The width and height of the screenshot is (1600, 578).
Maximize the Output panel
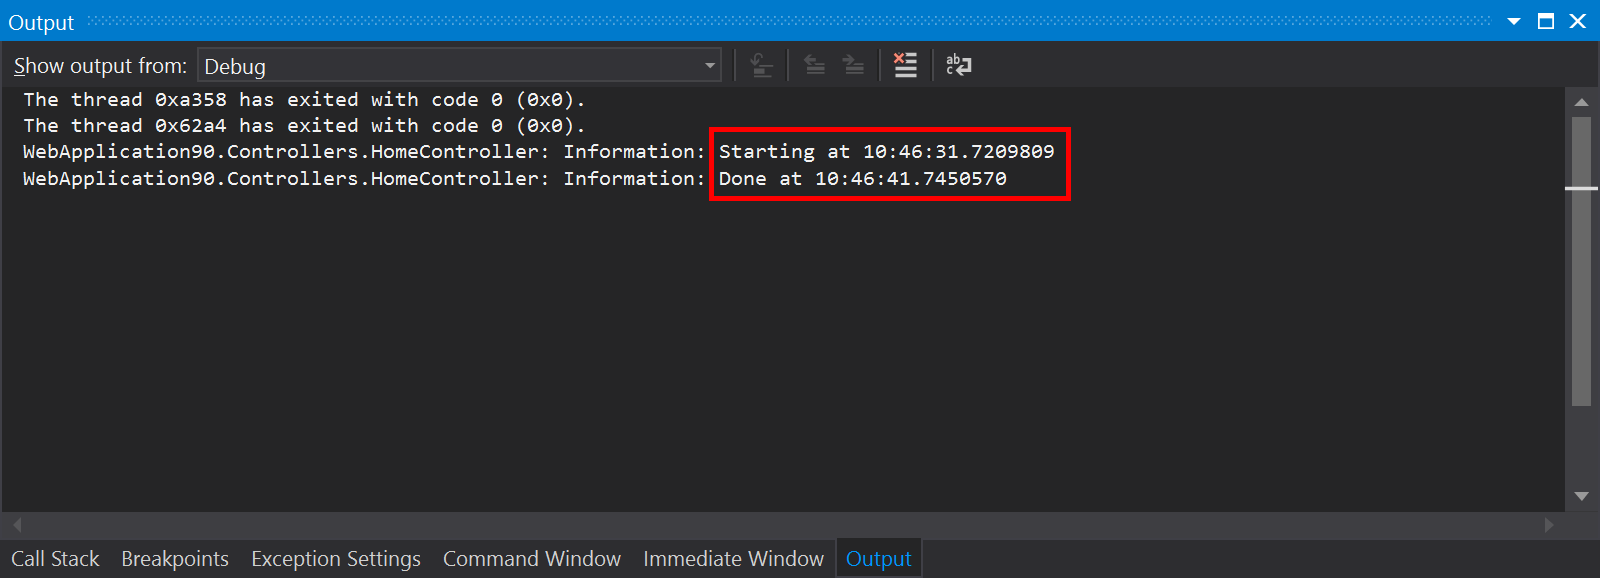point(1546,21)
